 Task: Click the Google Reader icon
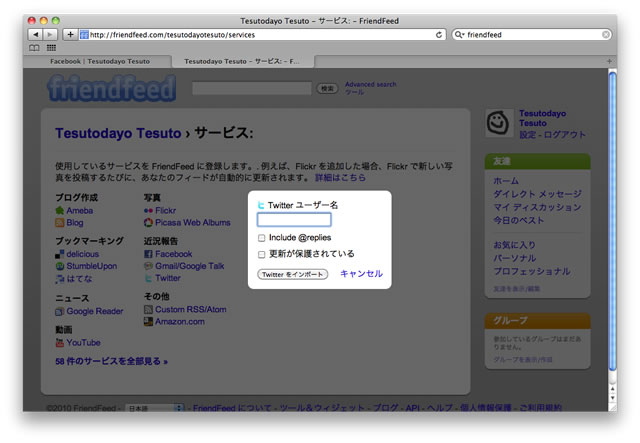[60, 312]
